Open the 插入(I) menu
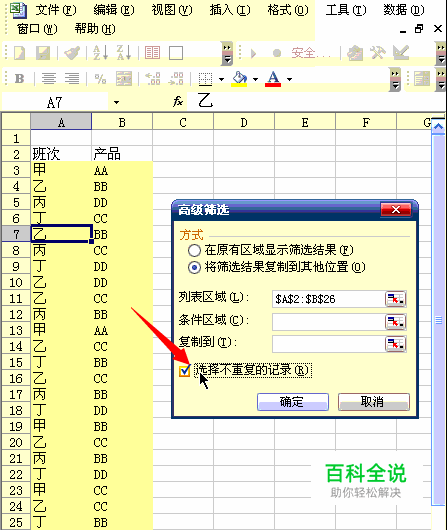 [230, 10]
